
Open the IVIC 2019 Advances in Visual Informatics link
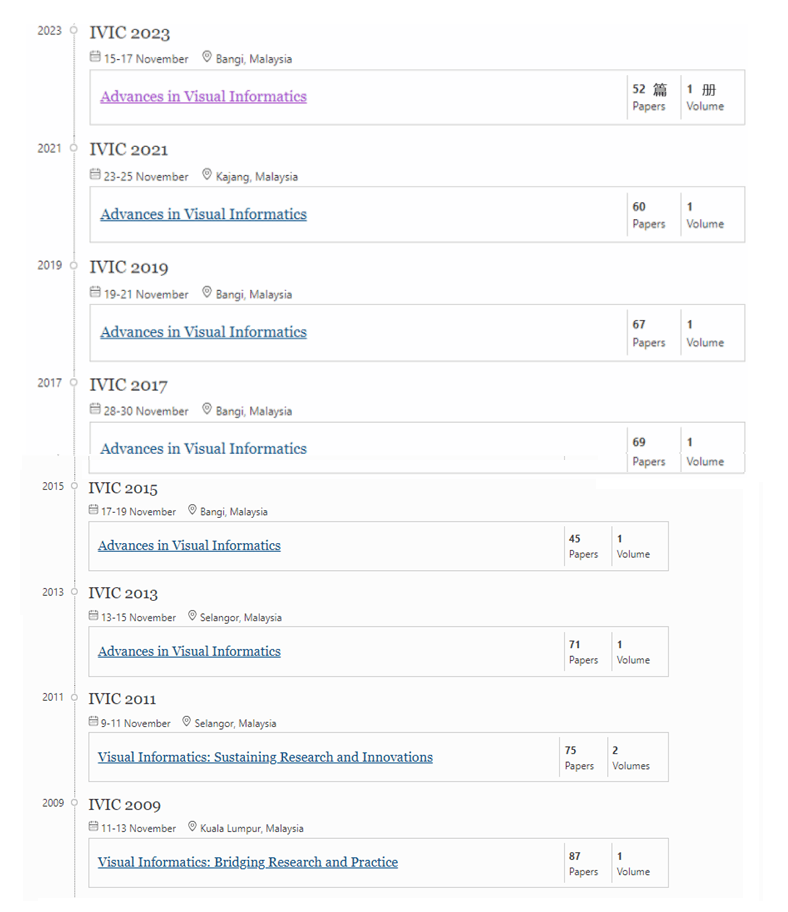[x=204, y=332]
